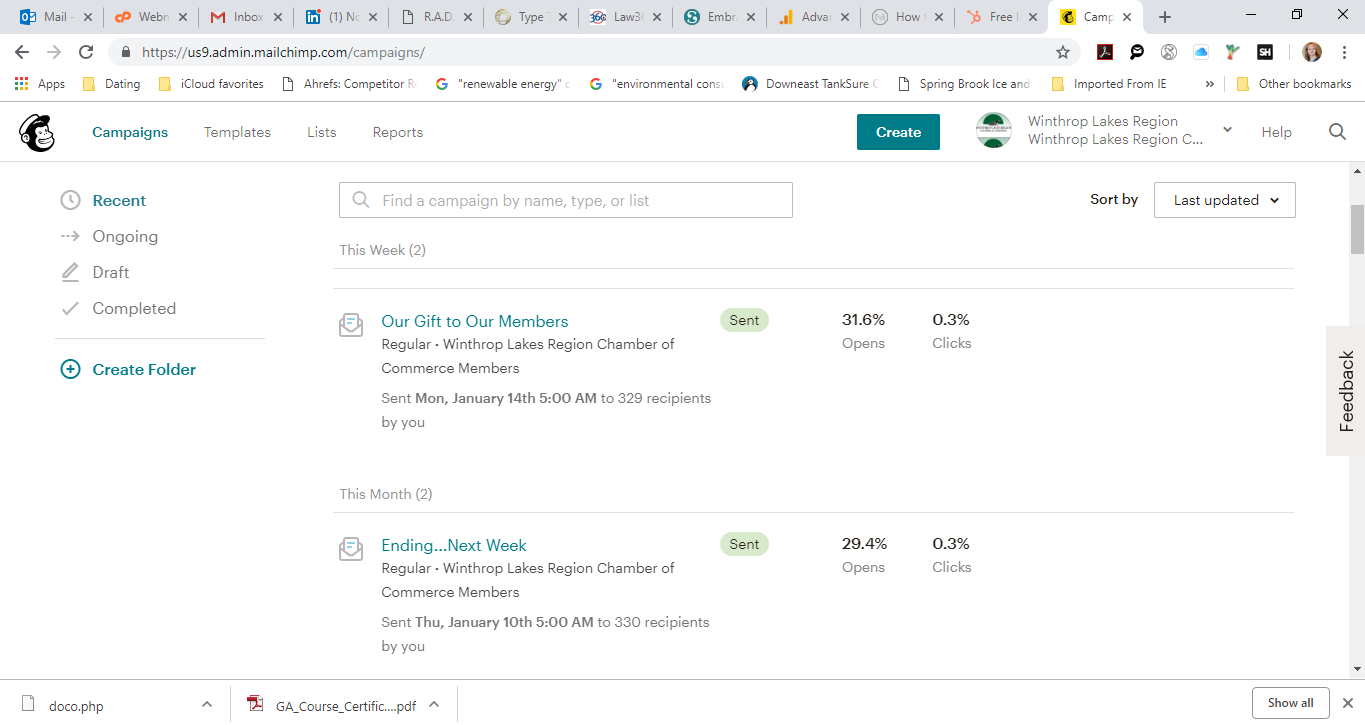The width and height of the screenshot is (1365, 725).
Task: Click the SH extension icon
Action: point(1265,52)
